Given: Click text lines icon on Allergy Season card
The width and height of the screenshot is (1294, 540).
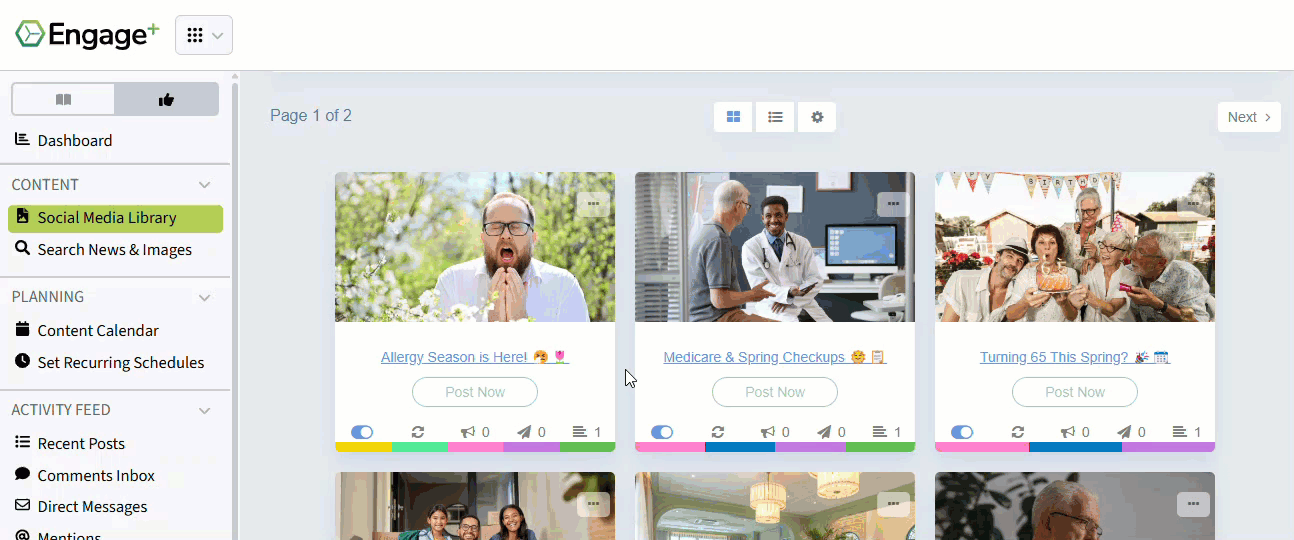Looking at the screenshot, I should 580,432.
